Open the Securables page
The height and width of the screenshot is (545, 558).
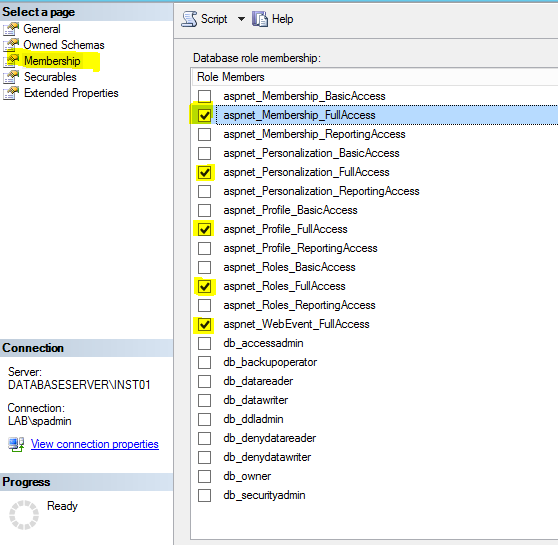(x=50, y=77)
